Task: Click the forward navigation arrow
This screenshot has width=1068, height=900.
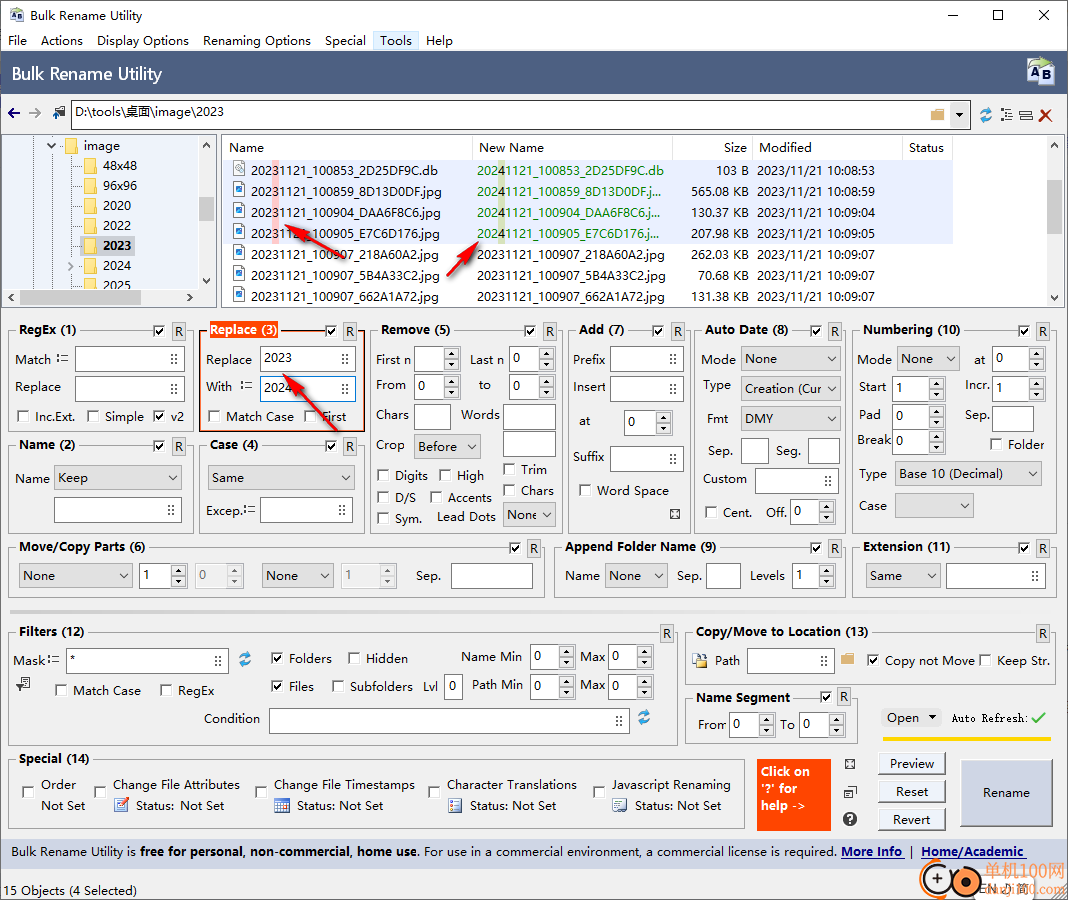Action: tap(35, 113)
